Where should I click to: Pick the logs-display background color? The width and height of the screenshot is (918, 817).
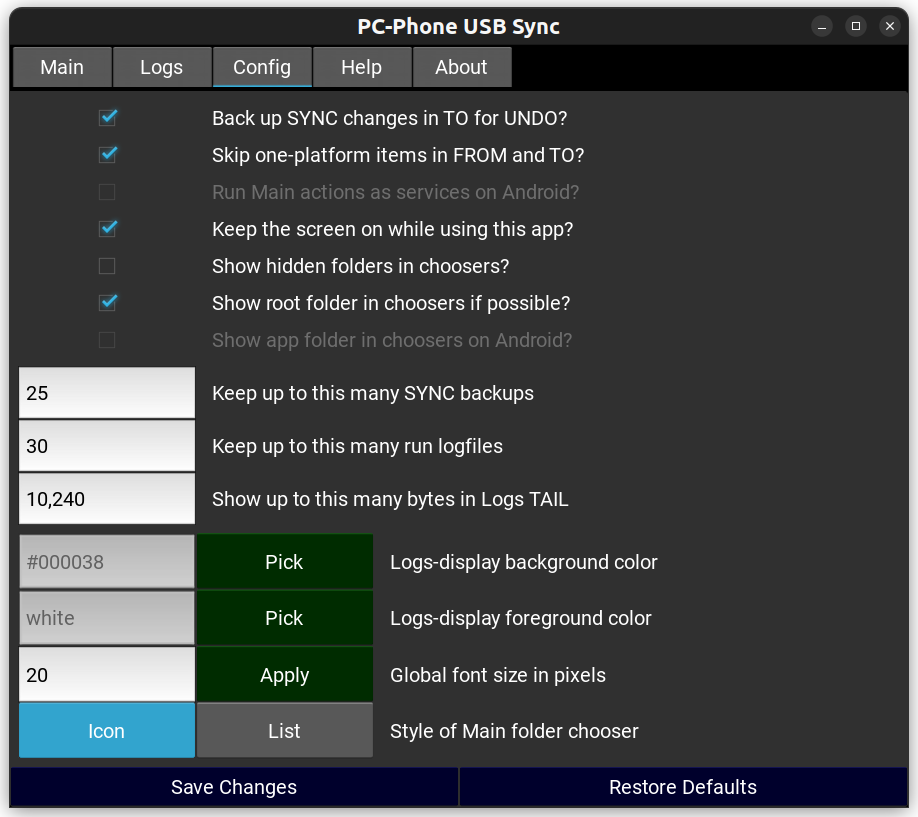coord(284,562)
